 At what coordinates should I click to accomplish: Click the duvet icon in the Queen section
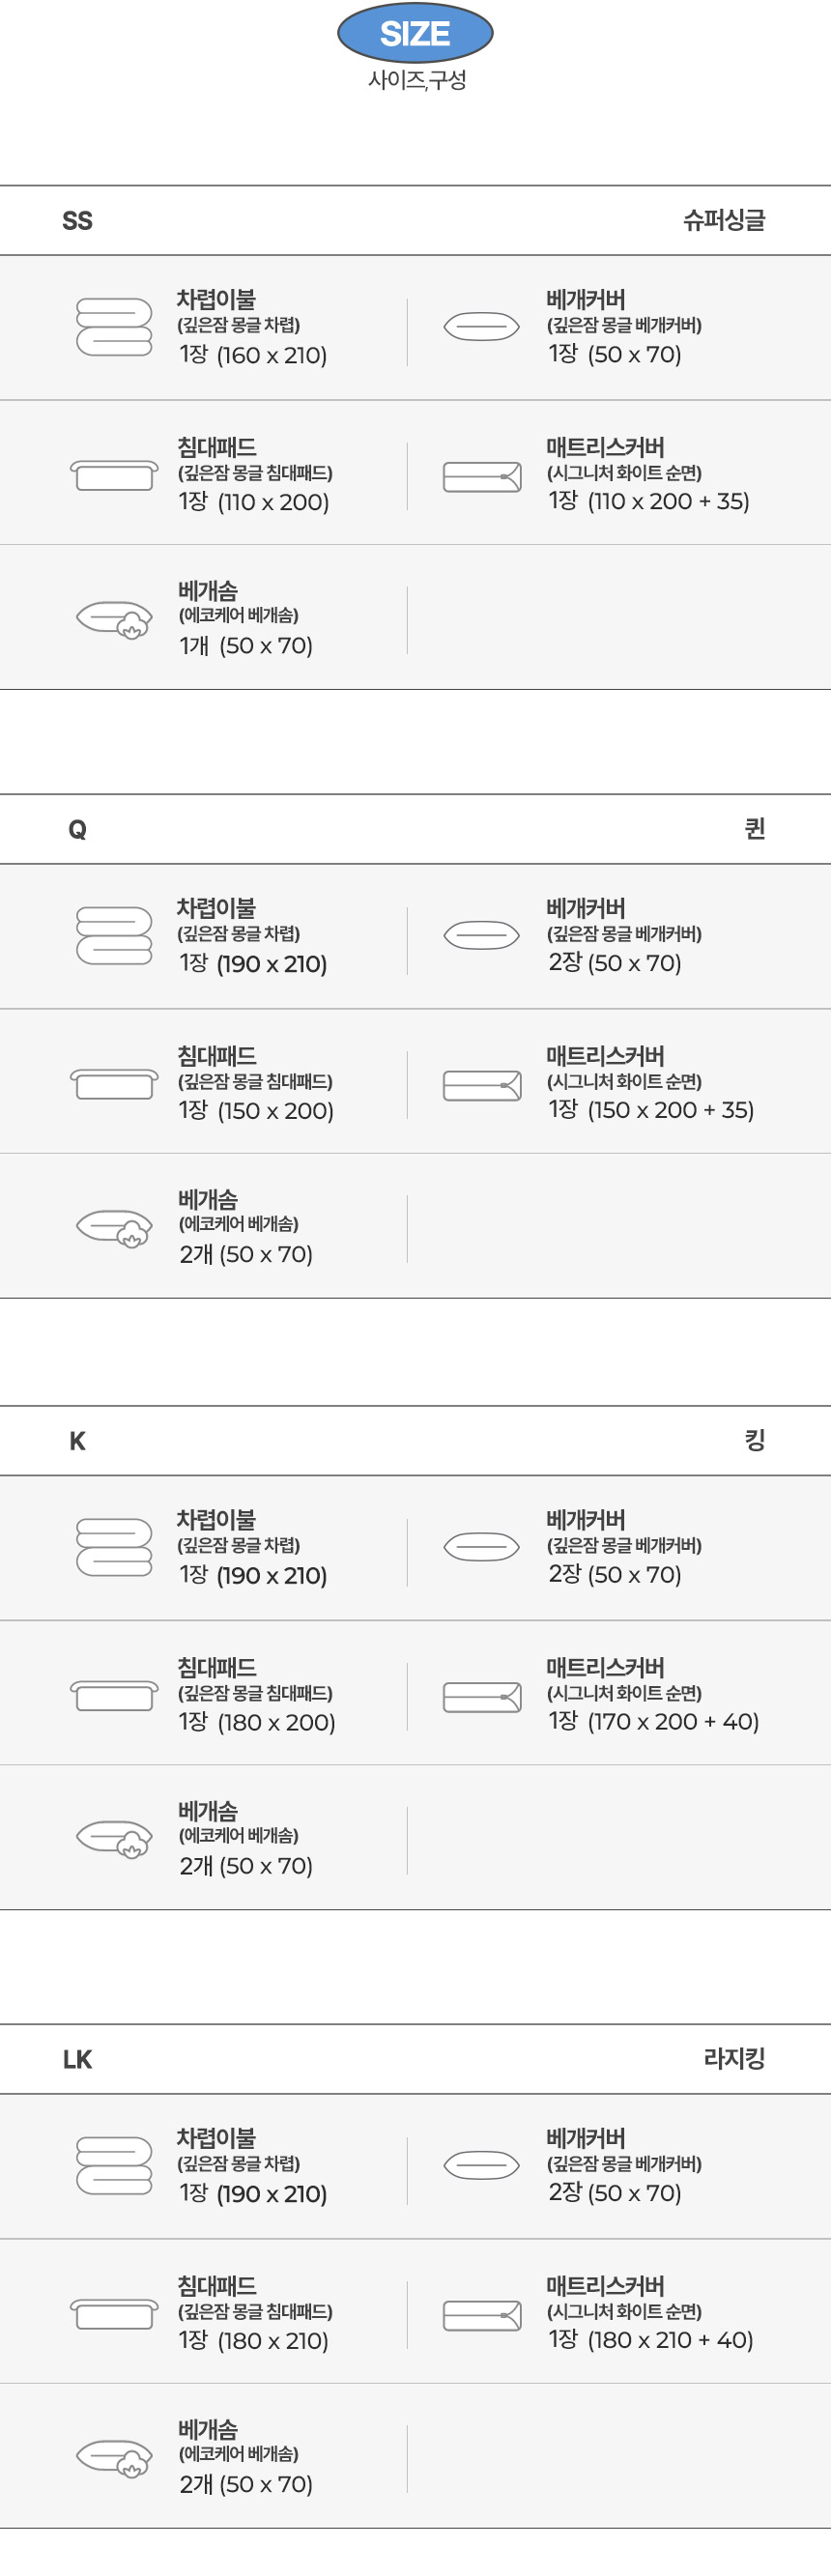pos(114,936)
